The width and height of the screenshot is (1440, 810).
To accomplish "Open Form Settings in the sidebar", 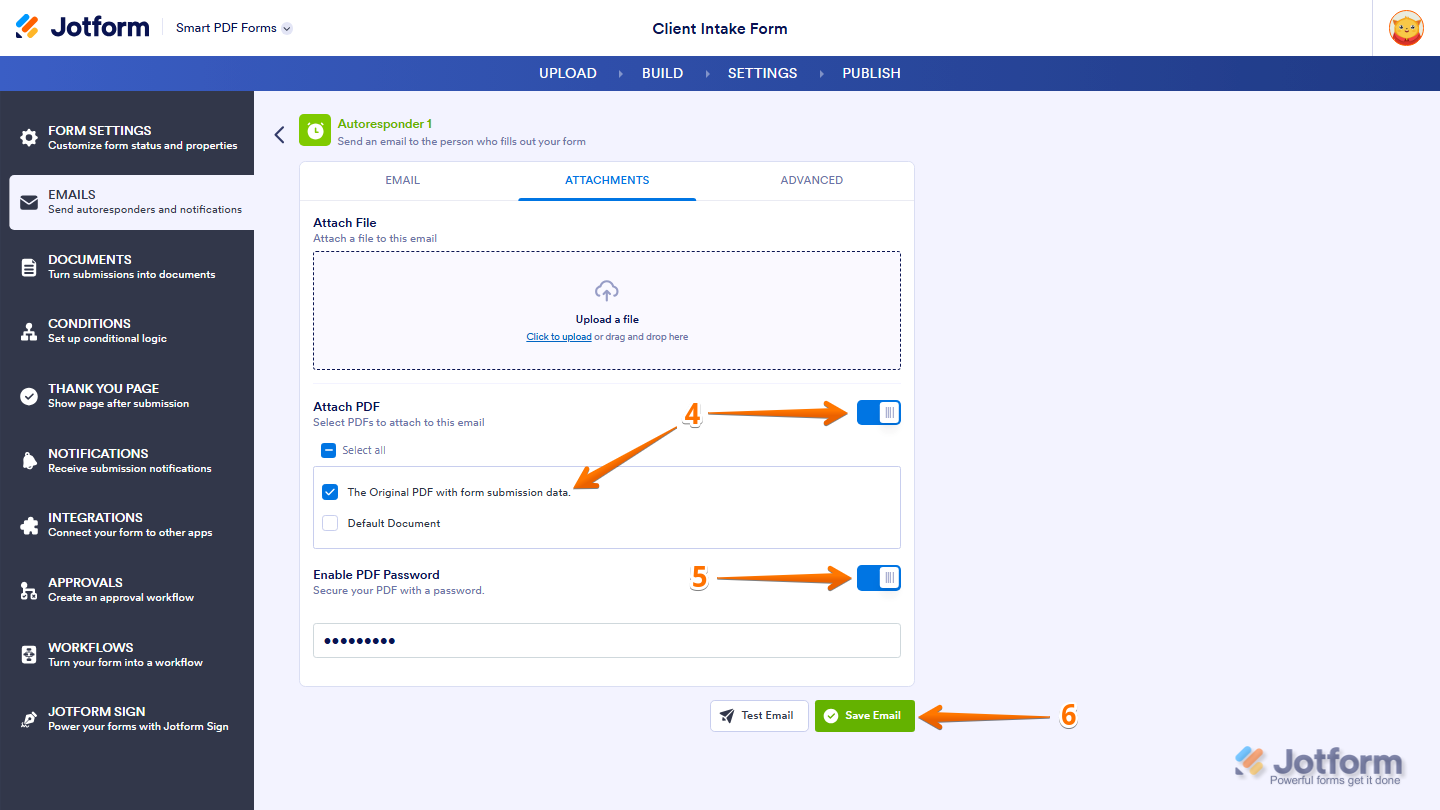I will [127, 138].
